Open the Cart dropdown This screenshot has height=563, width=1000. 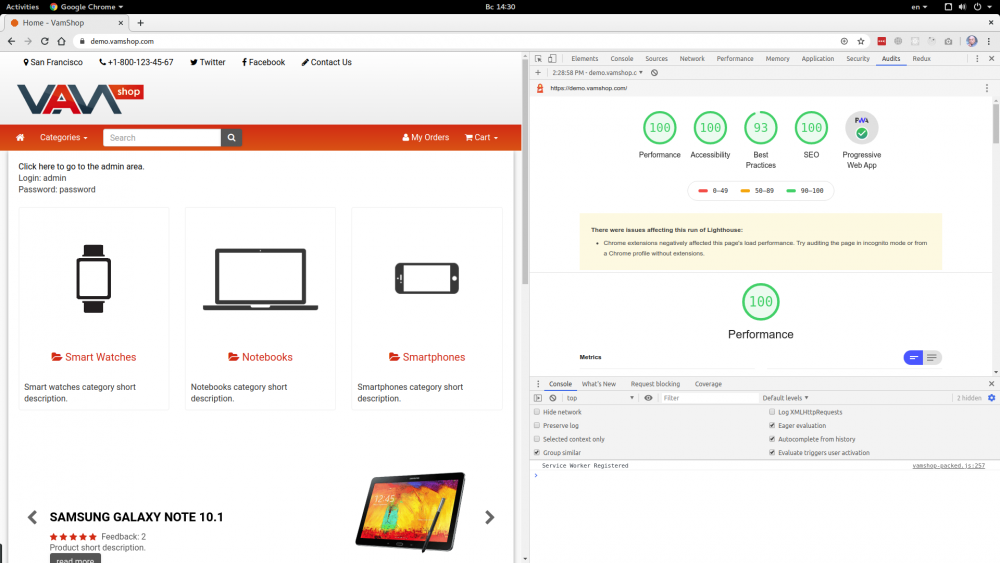(x=482, y=137)
